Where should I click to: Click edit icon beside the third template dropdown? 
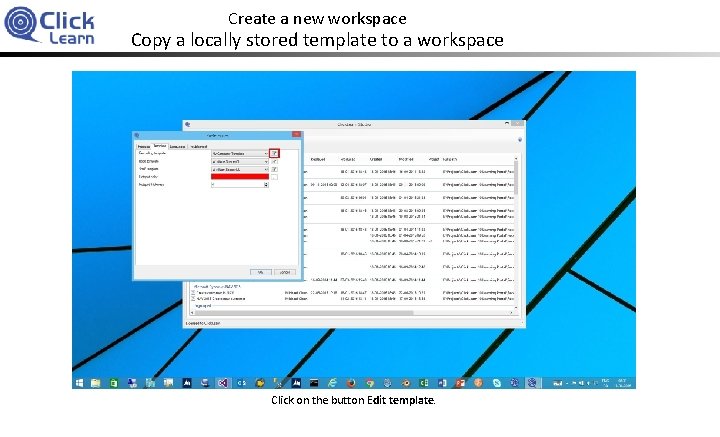pyautogui.click(x=274, y=169)
